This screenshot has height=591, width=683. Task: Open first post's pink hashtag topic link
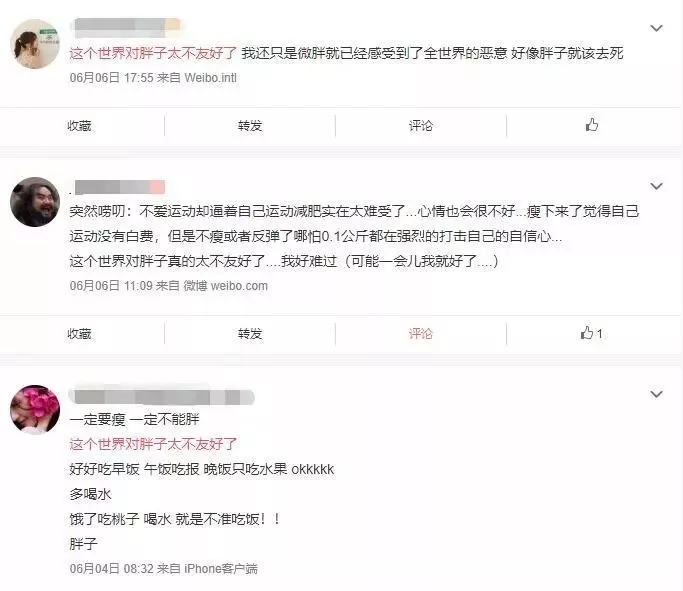coord(153,53)
